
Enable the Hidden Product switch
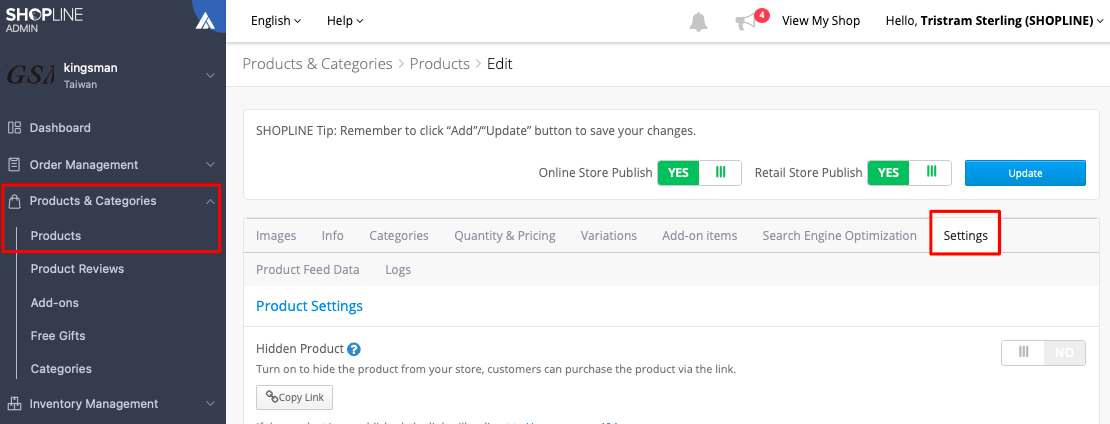pos(1043,353)
